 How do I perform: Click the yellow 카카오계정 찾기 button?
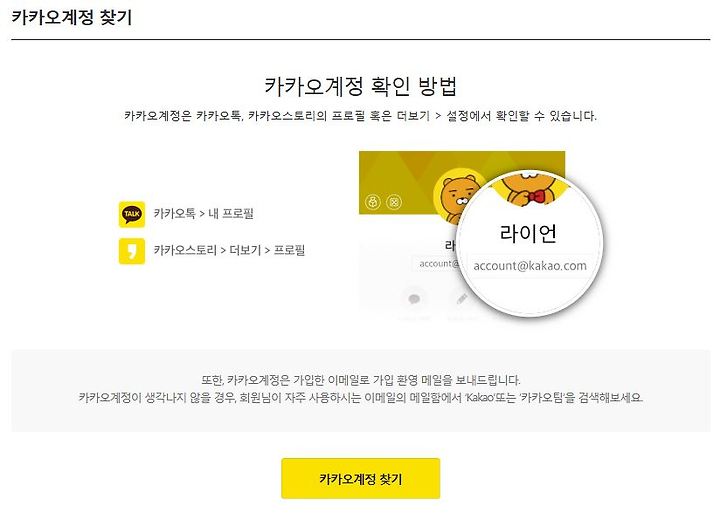360,479
